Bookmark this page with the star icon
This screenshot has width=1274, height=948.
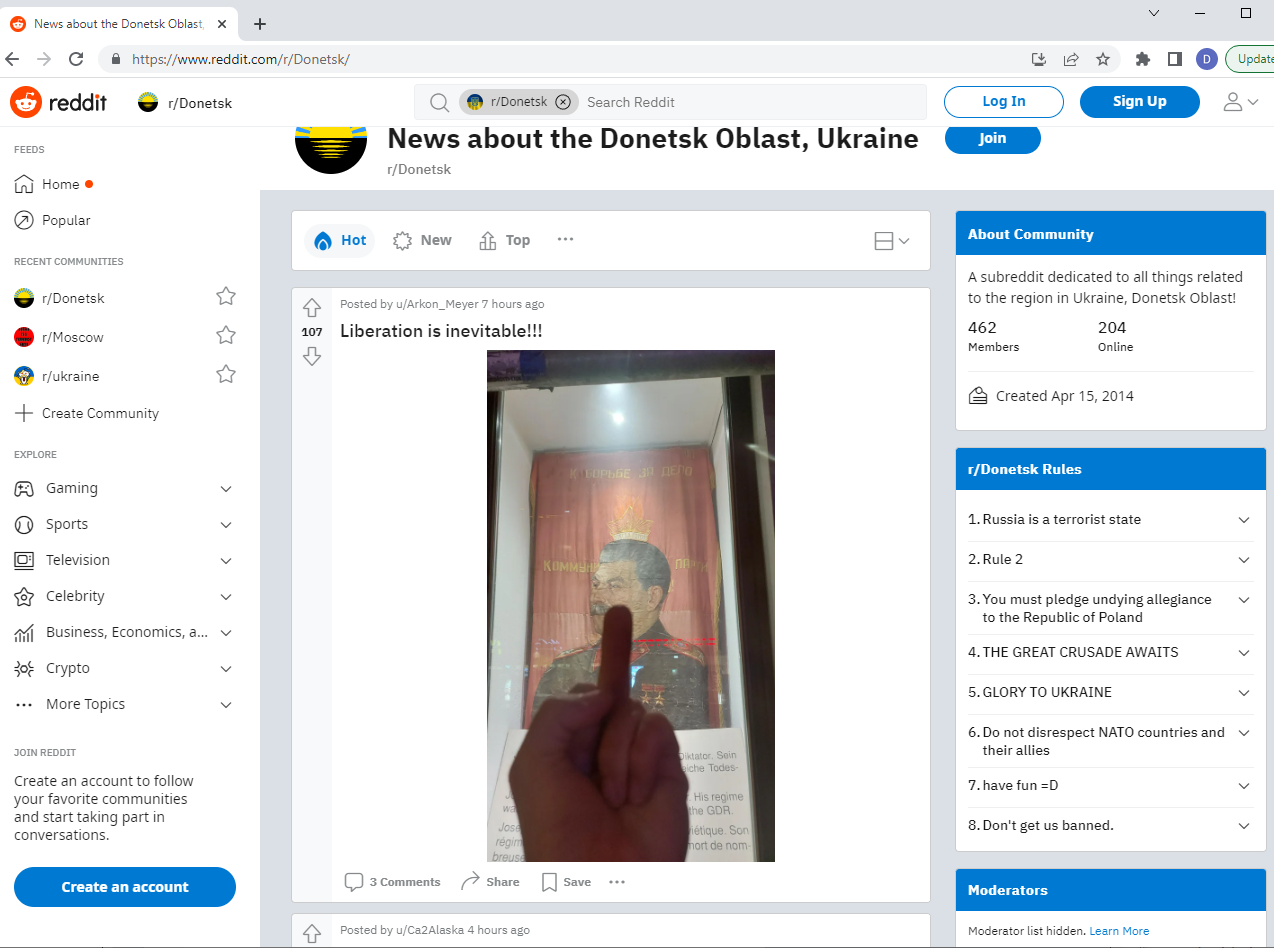(x=1103, y=59)
